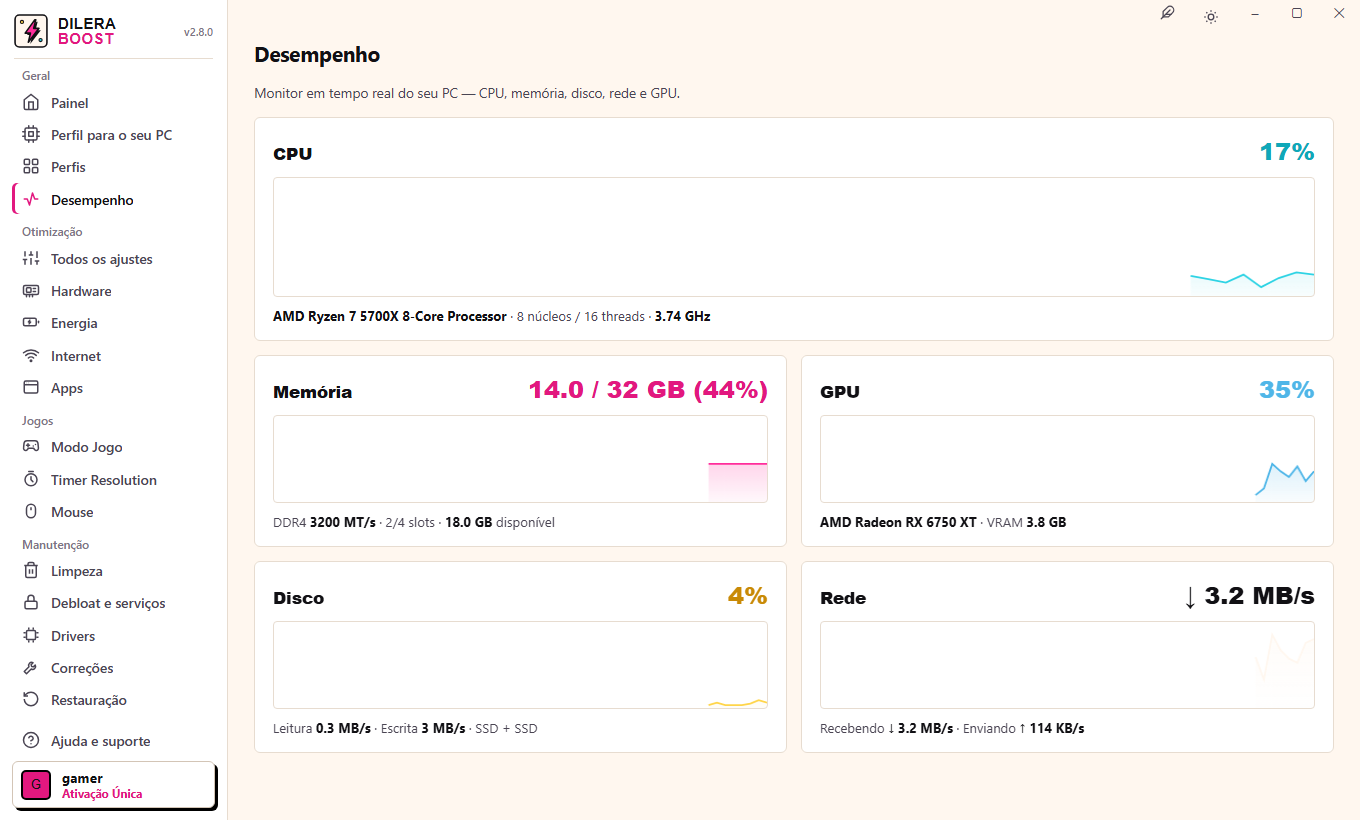Viewport: 1360px width, 820px height.
Task: Click the question mark help icon
Action: [x=31, y=741]
